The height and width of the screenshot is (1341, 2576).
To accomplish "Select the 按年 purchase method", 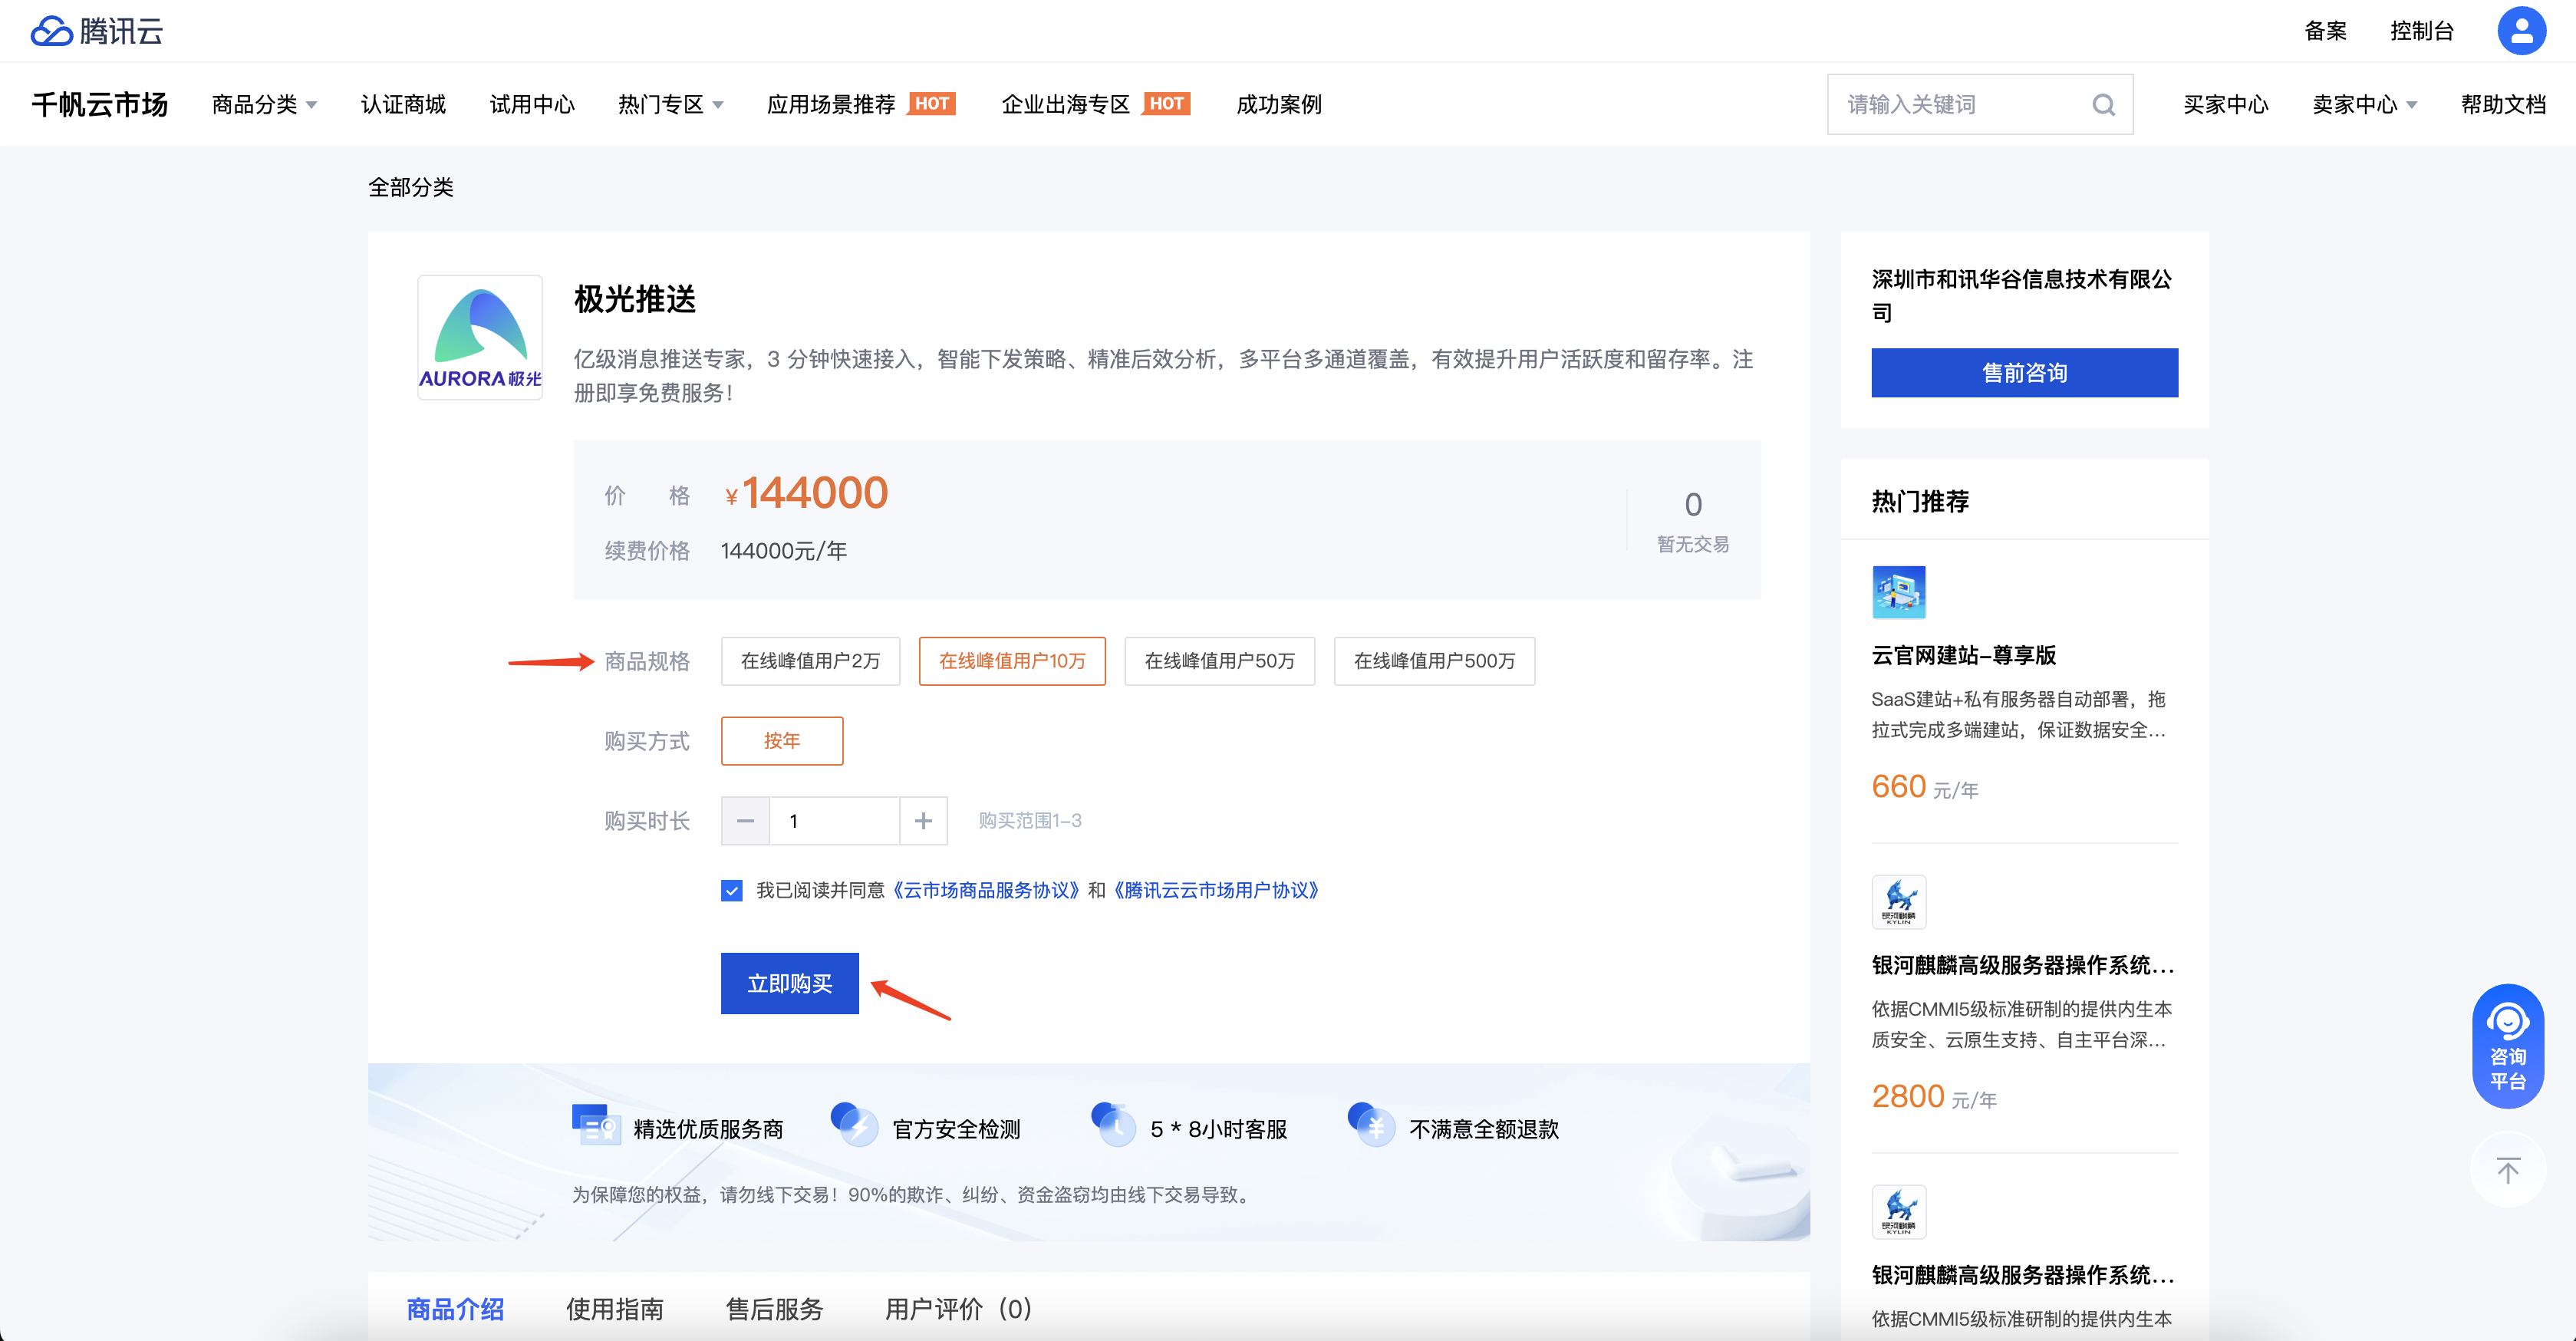I will click(x=782, y=741).
